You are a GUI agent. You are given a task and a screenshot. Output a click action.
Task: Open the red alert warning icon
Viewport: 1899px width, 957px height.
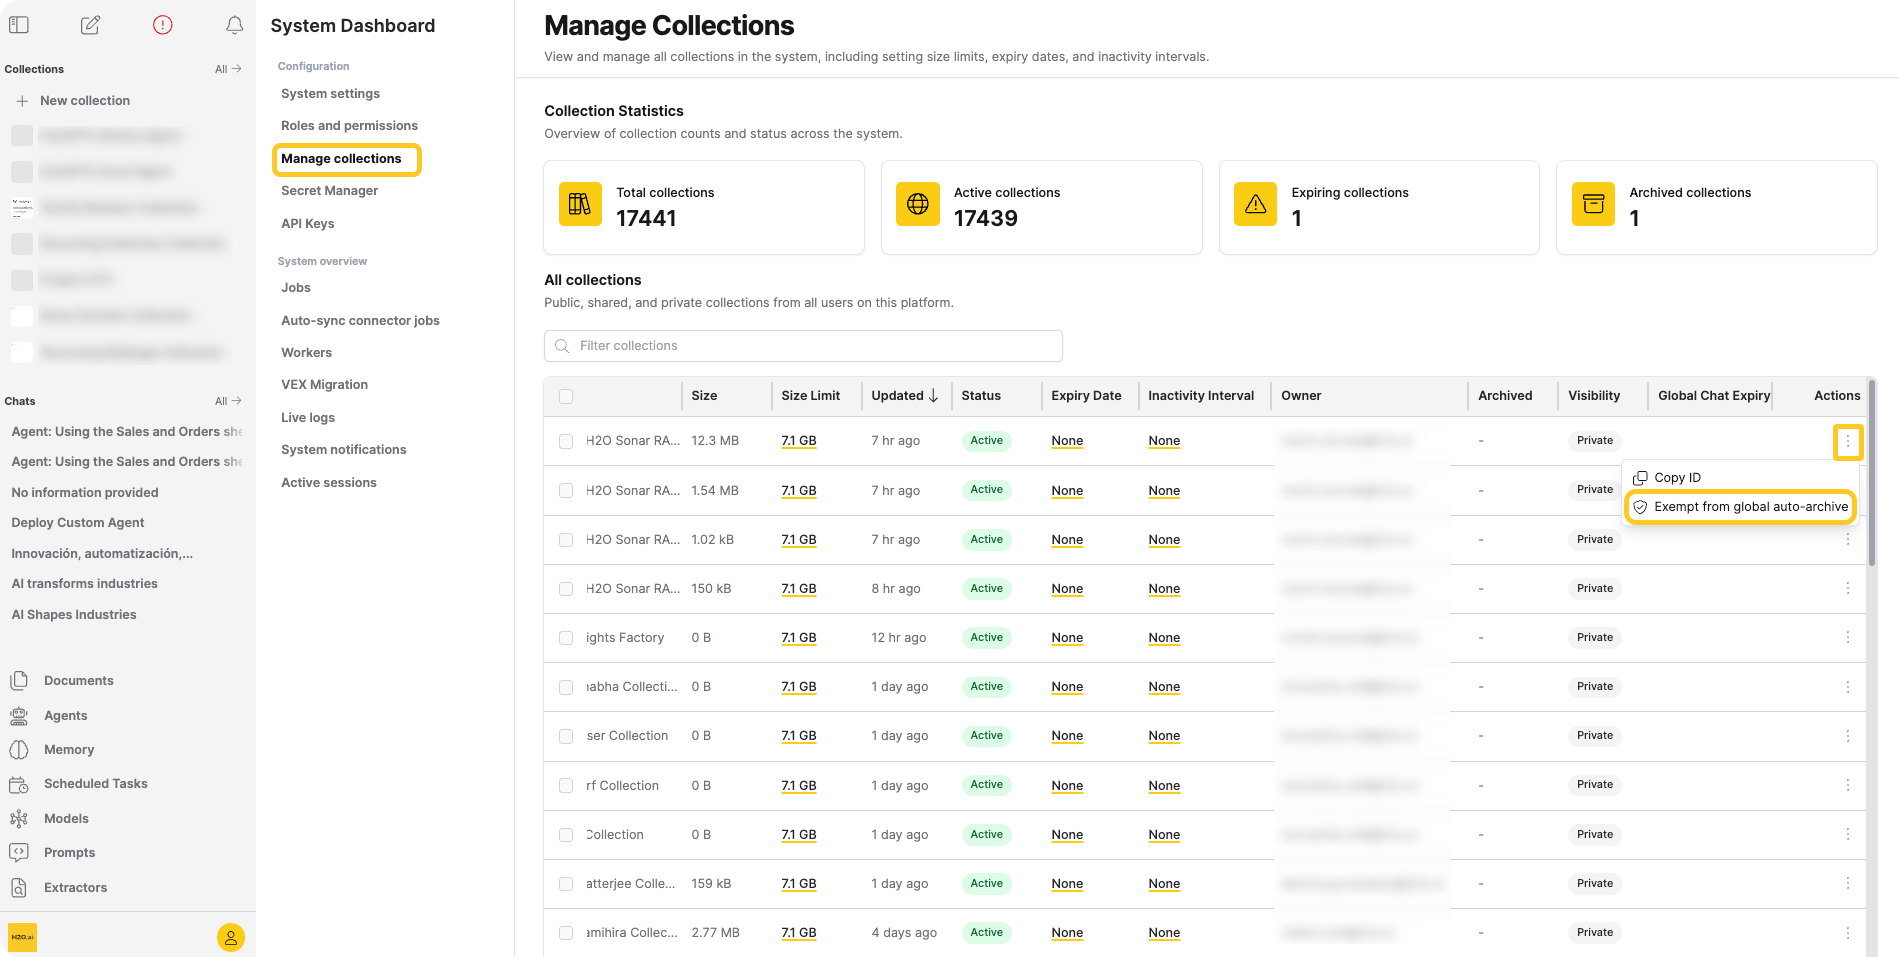click(x=163, y=25)
